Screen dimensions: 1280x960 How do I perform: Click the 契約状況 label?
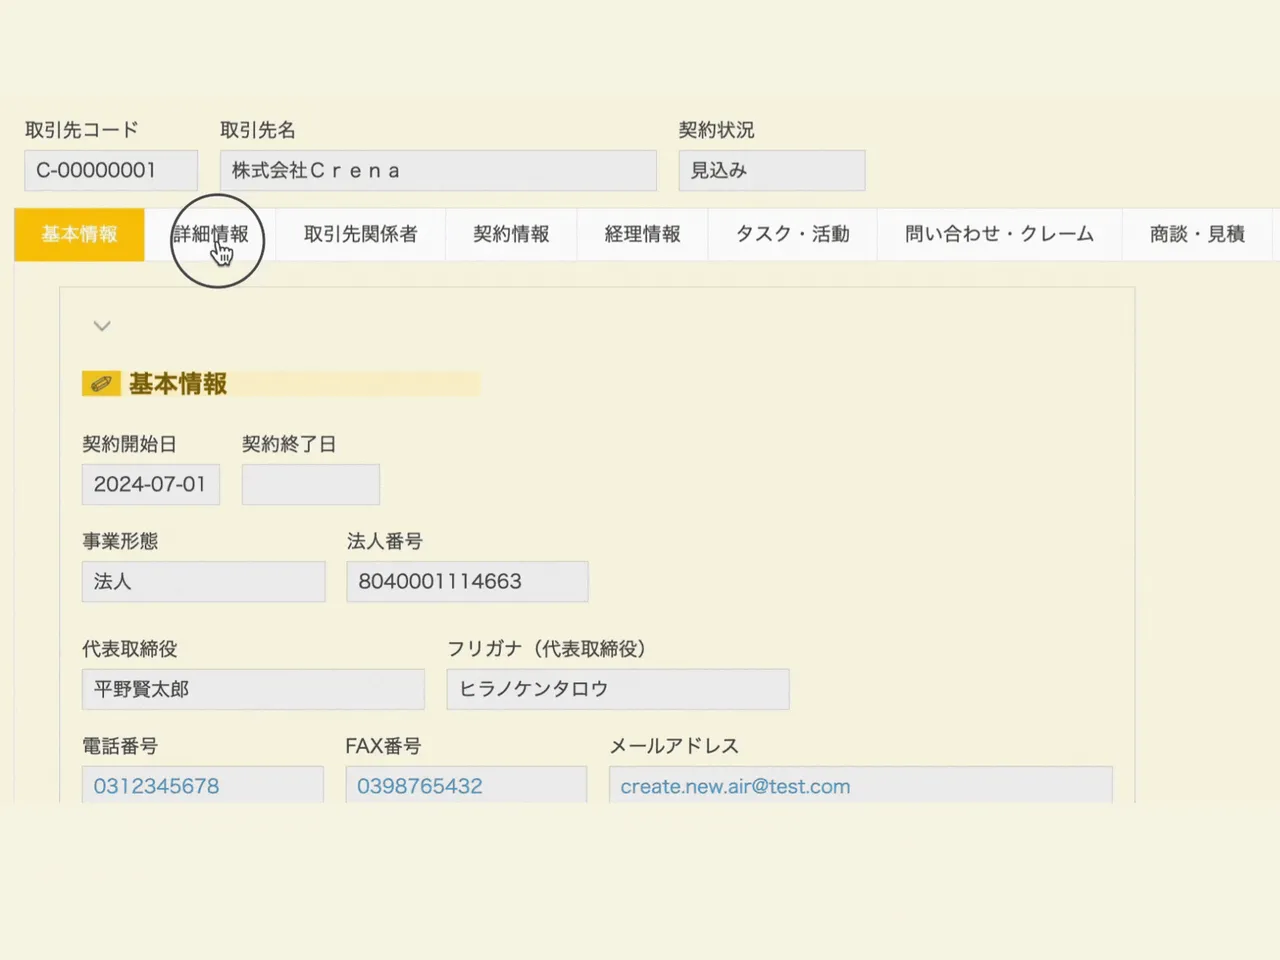[716, 130]
